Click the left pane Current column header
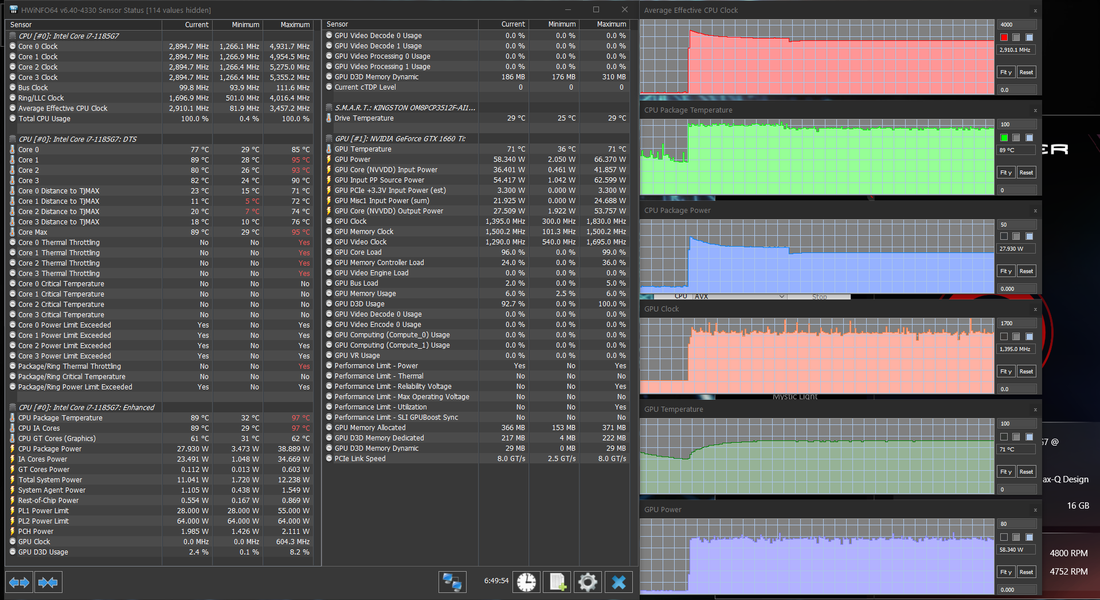 tap(187, 25)
